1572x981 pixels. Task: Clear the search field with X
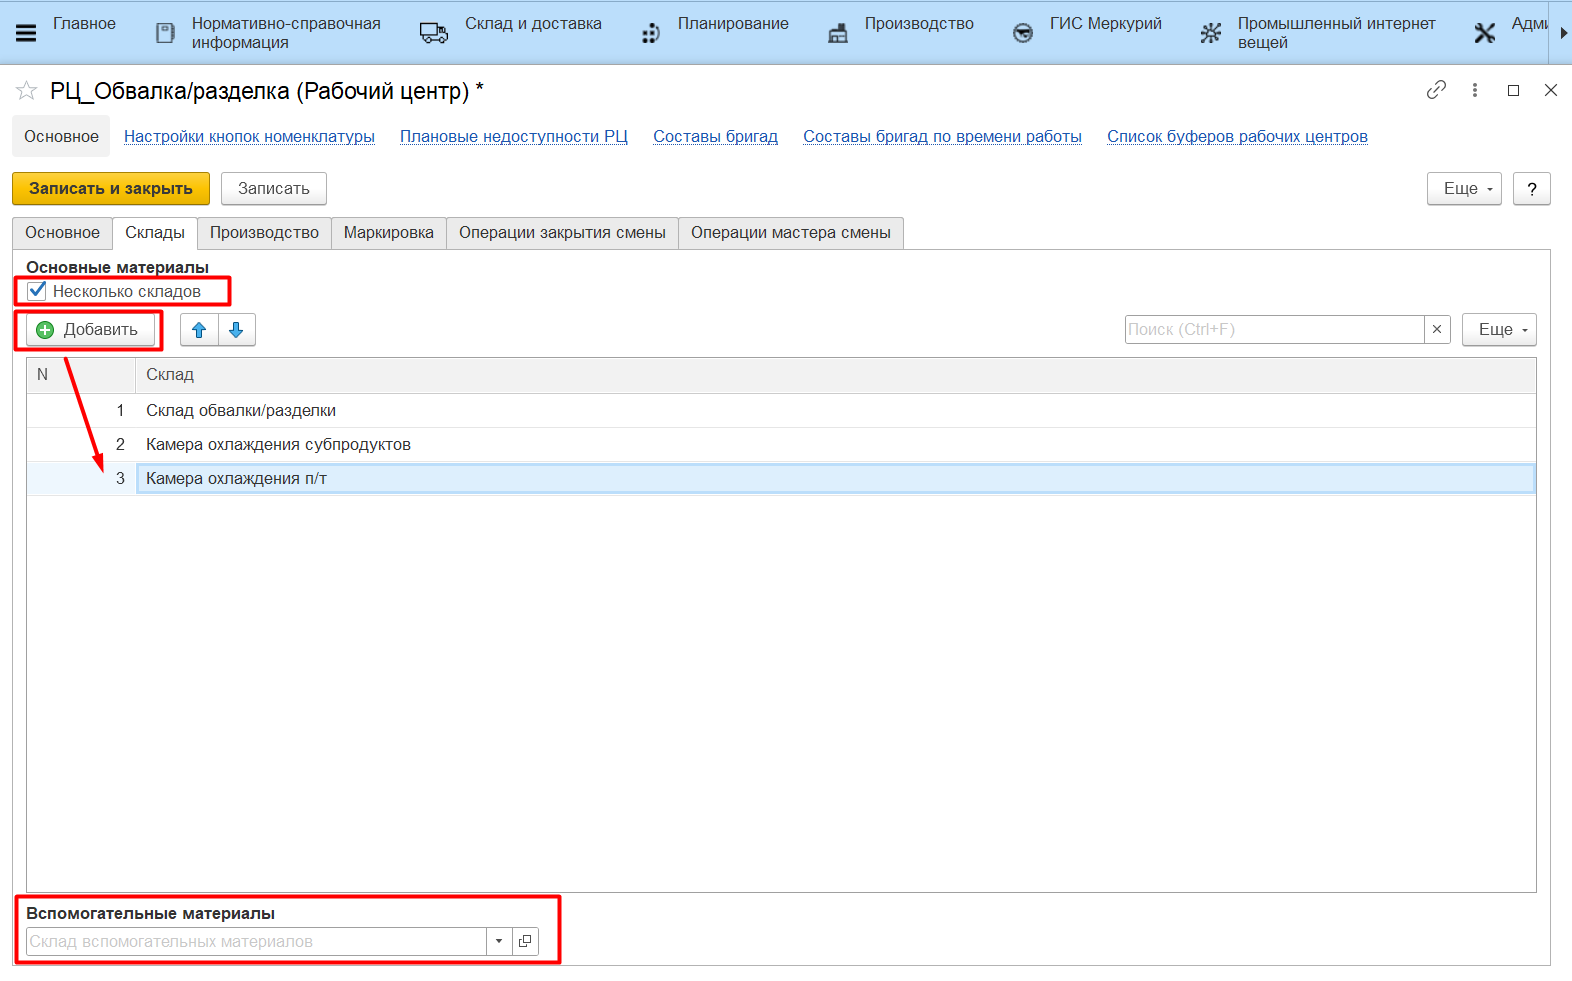(1437, 329)
